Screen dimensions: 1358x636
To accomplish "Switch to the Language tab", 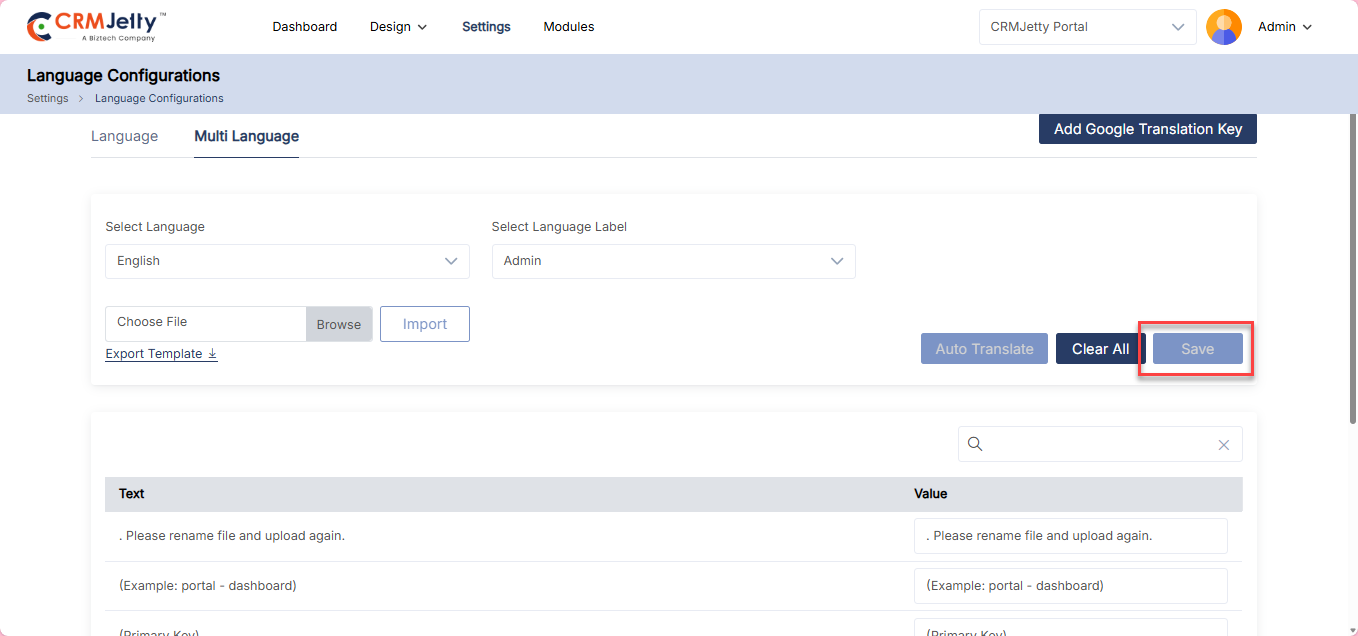I will 124,136.
